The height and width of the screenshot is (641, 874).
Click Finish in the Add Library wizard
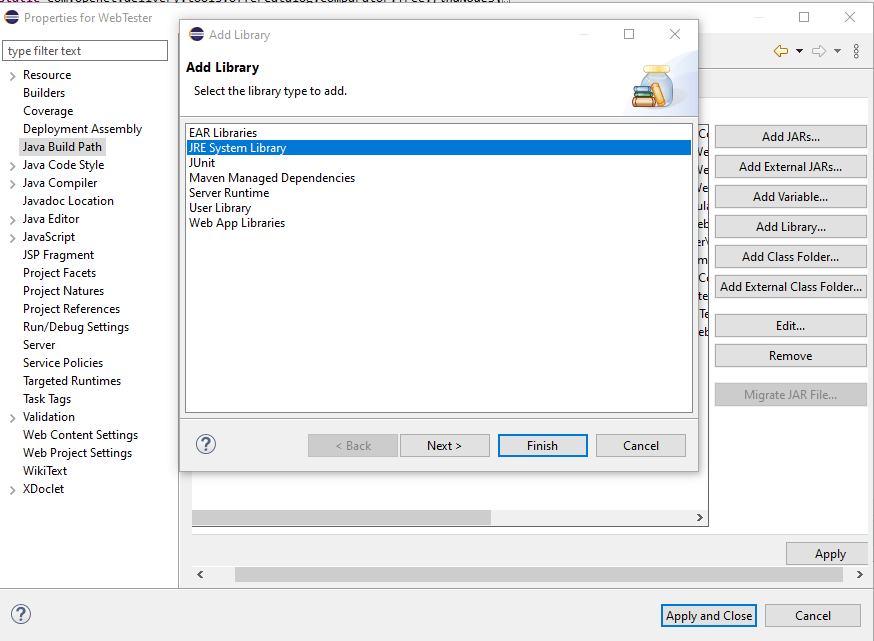[x=542, y=445]
